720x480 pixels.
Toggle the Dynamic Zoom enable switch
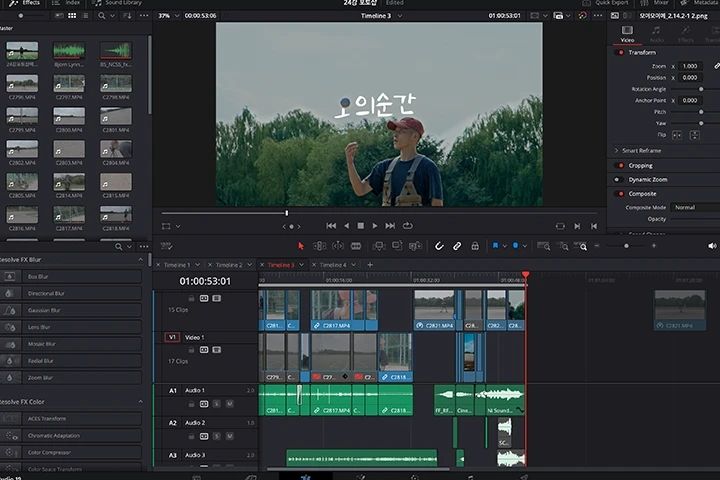[x=619, y=180]
